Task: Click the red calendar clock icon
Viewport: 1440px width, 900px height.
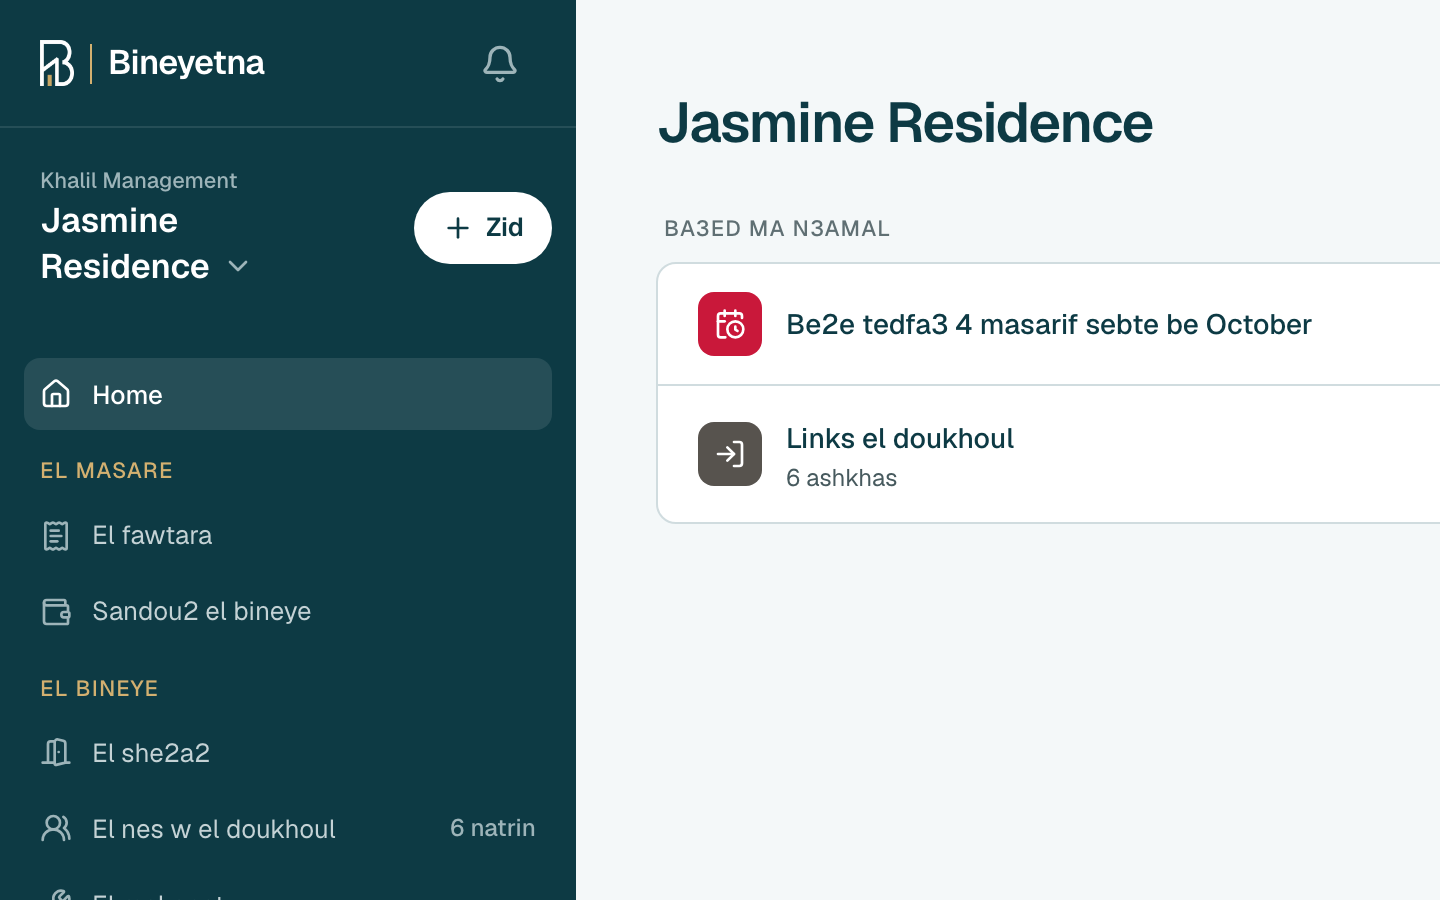Action: tap(730, 324)
